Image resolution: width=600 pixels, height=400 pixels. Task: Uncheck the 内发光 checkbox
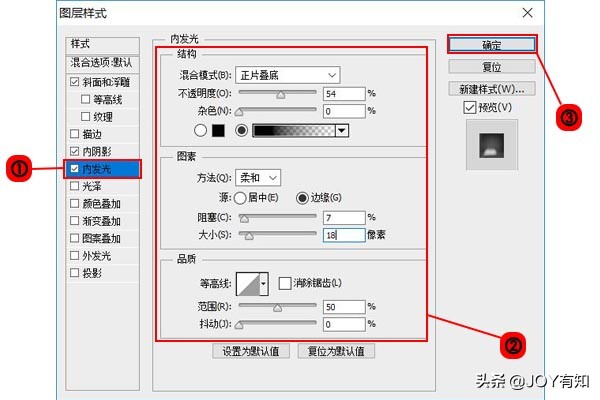point(75,169)
